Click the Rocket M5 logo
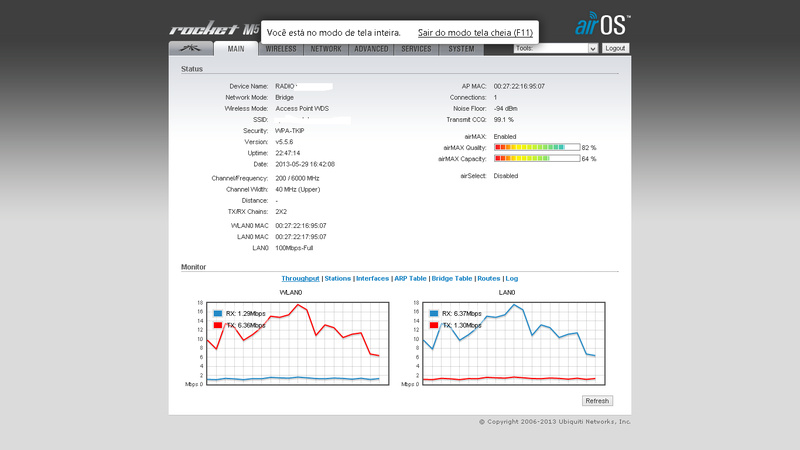The height and width of the screenshot is (450, 800). (x=214, y=29)
